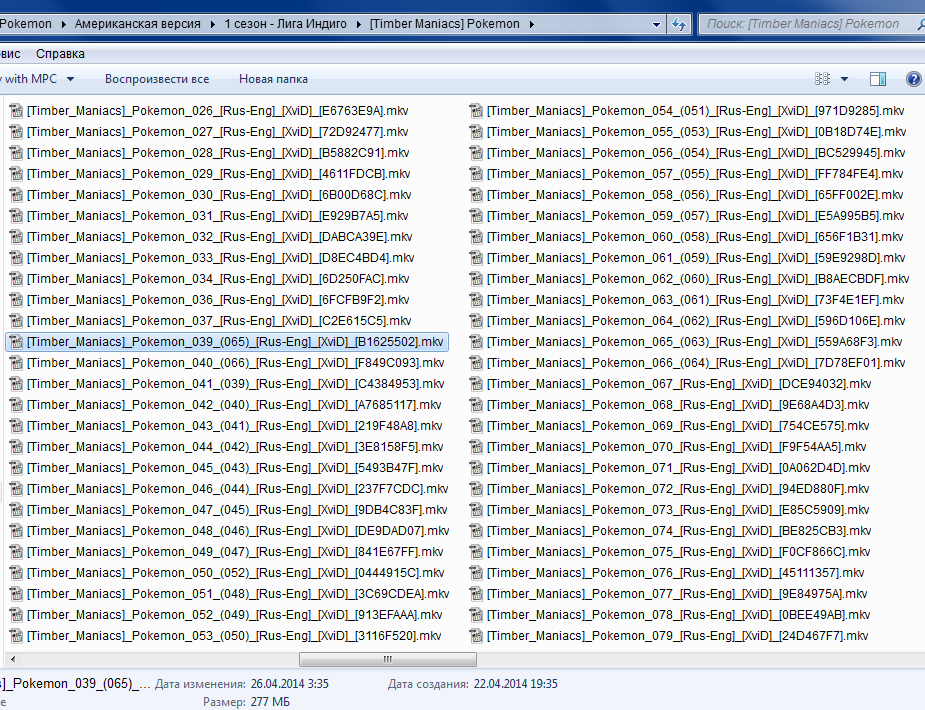Click creation date value 22.04.2014 19:35
This screenshot has width=925, height=710.
516,684
